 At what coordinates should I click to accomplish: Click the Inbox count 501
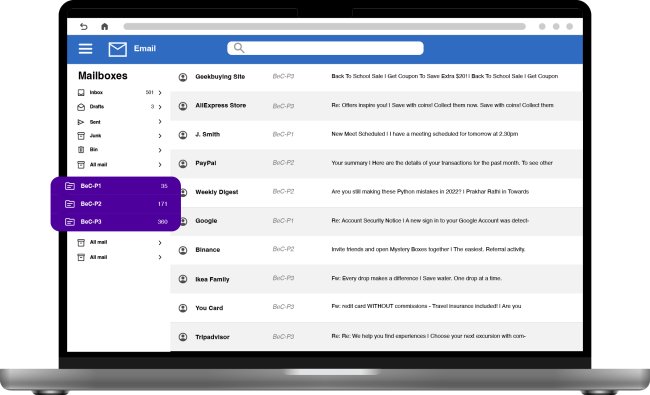[150, 92]
